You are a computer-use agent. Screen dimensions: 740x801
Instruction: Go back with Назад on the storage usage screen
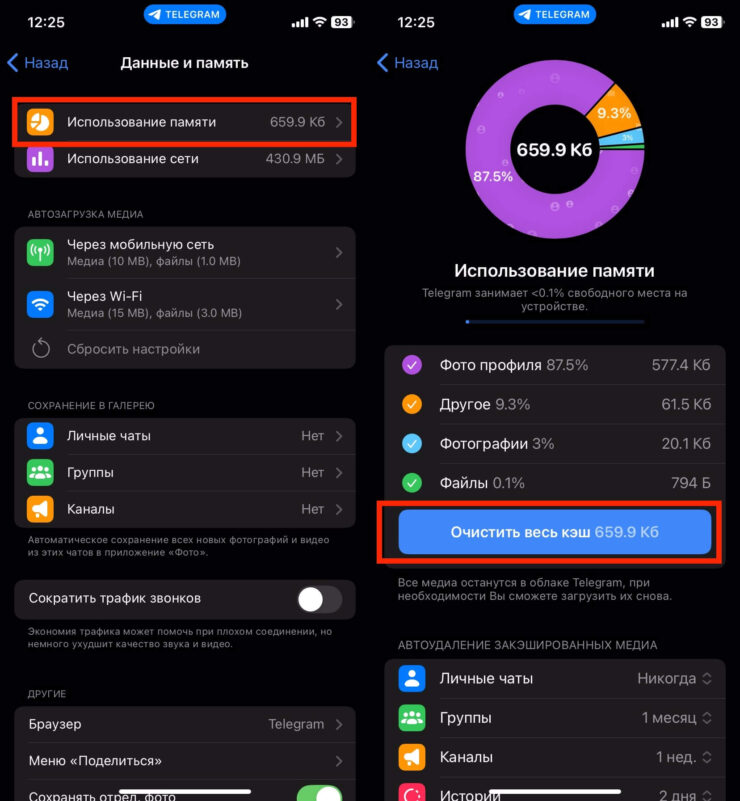tap(407, 62)
